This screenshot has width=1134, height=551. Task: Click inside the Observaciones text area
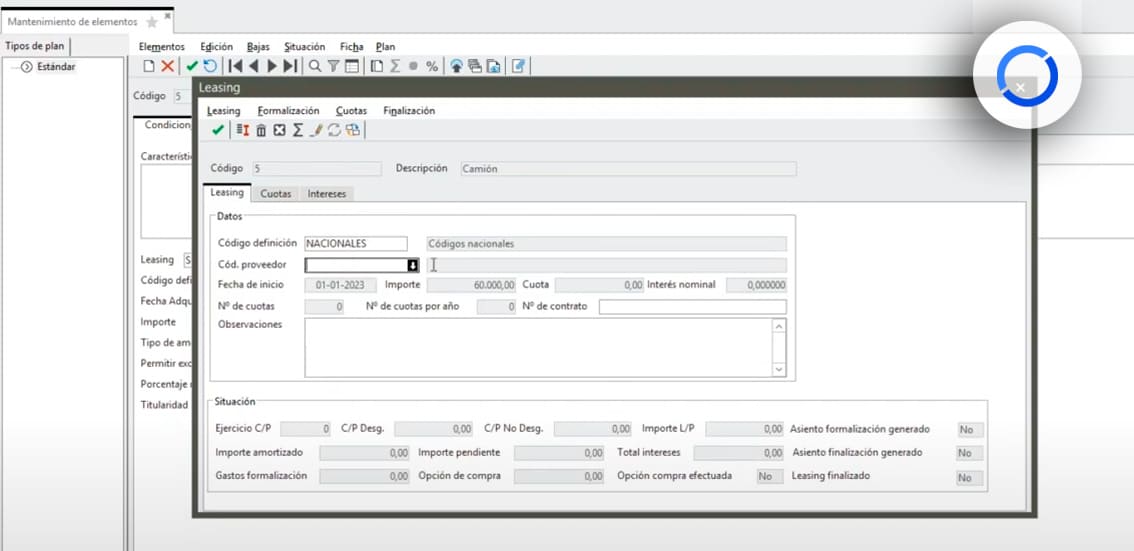pyautogui.click(x=538, y=348)
